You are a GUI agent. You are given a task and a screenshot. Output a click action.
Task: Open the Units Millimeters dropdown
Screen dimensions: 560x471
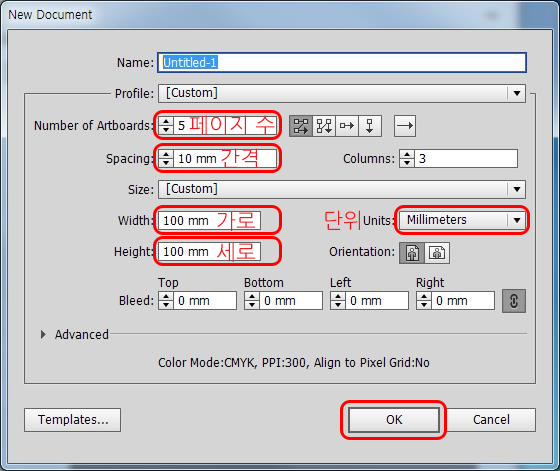(462, 220)
